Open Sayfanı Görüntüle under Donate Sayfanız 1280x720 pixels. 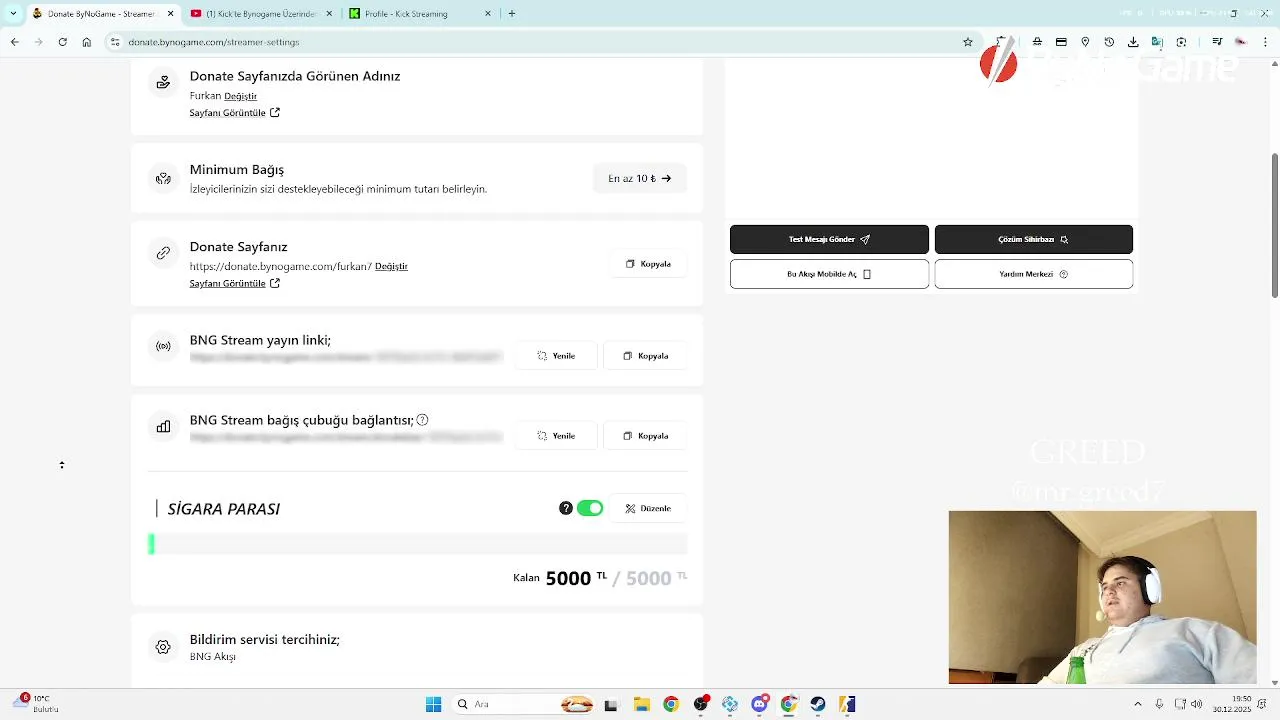coord(235,283)
